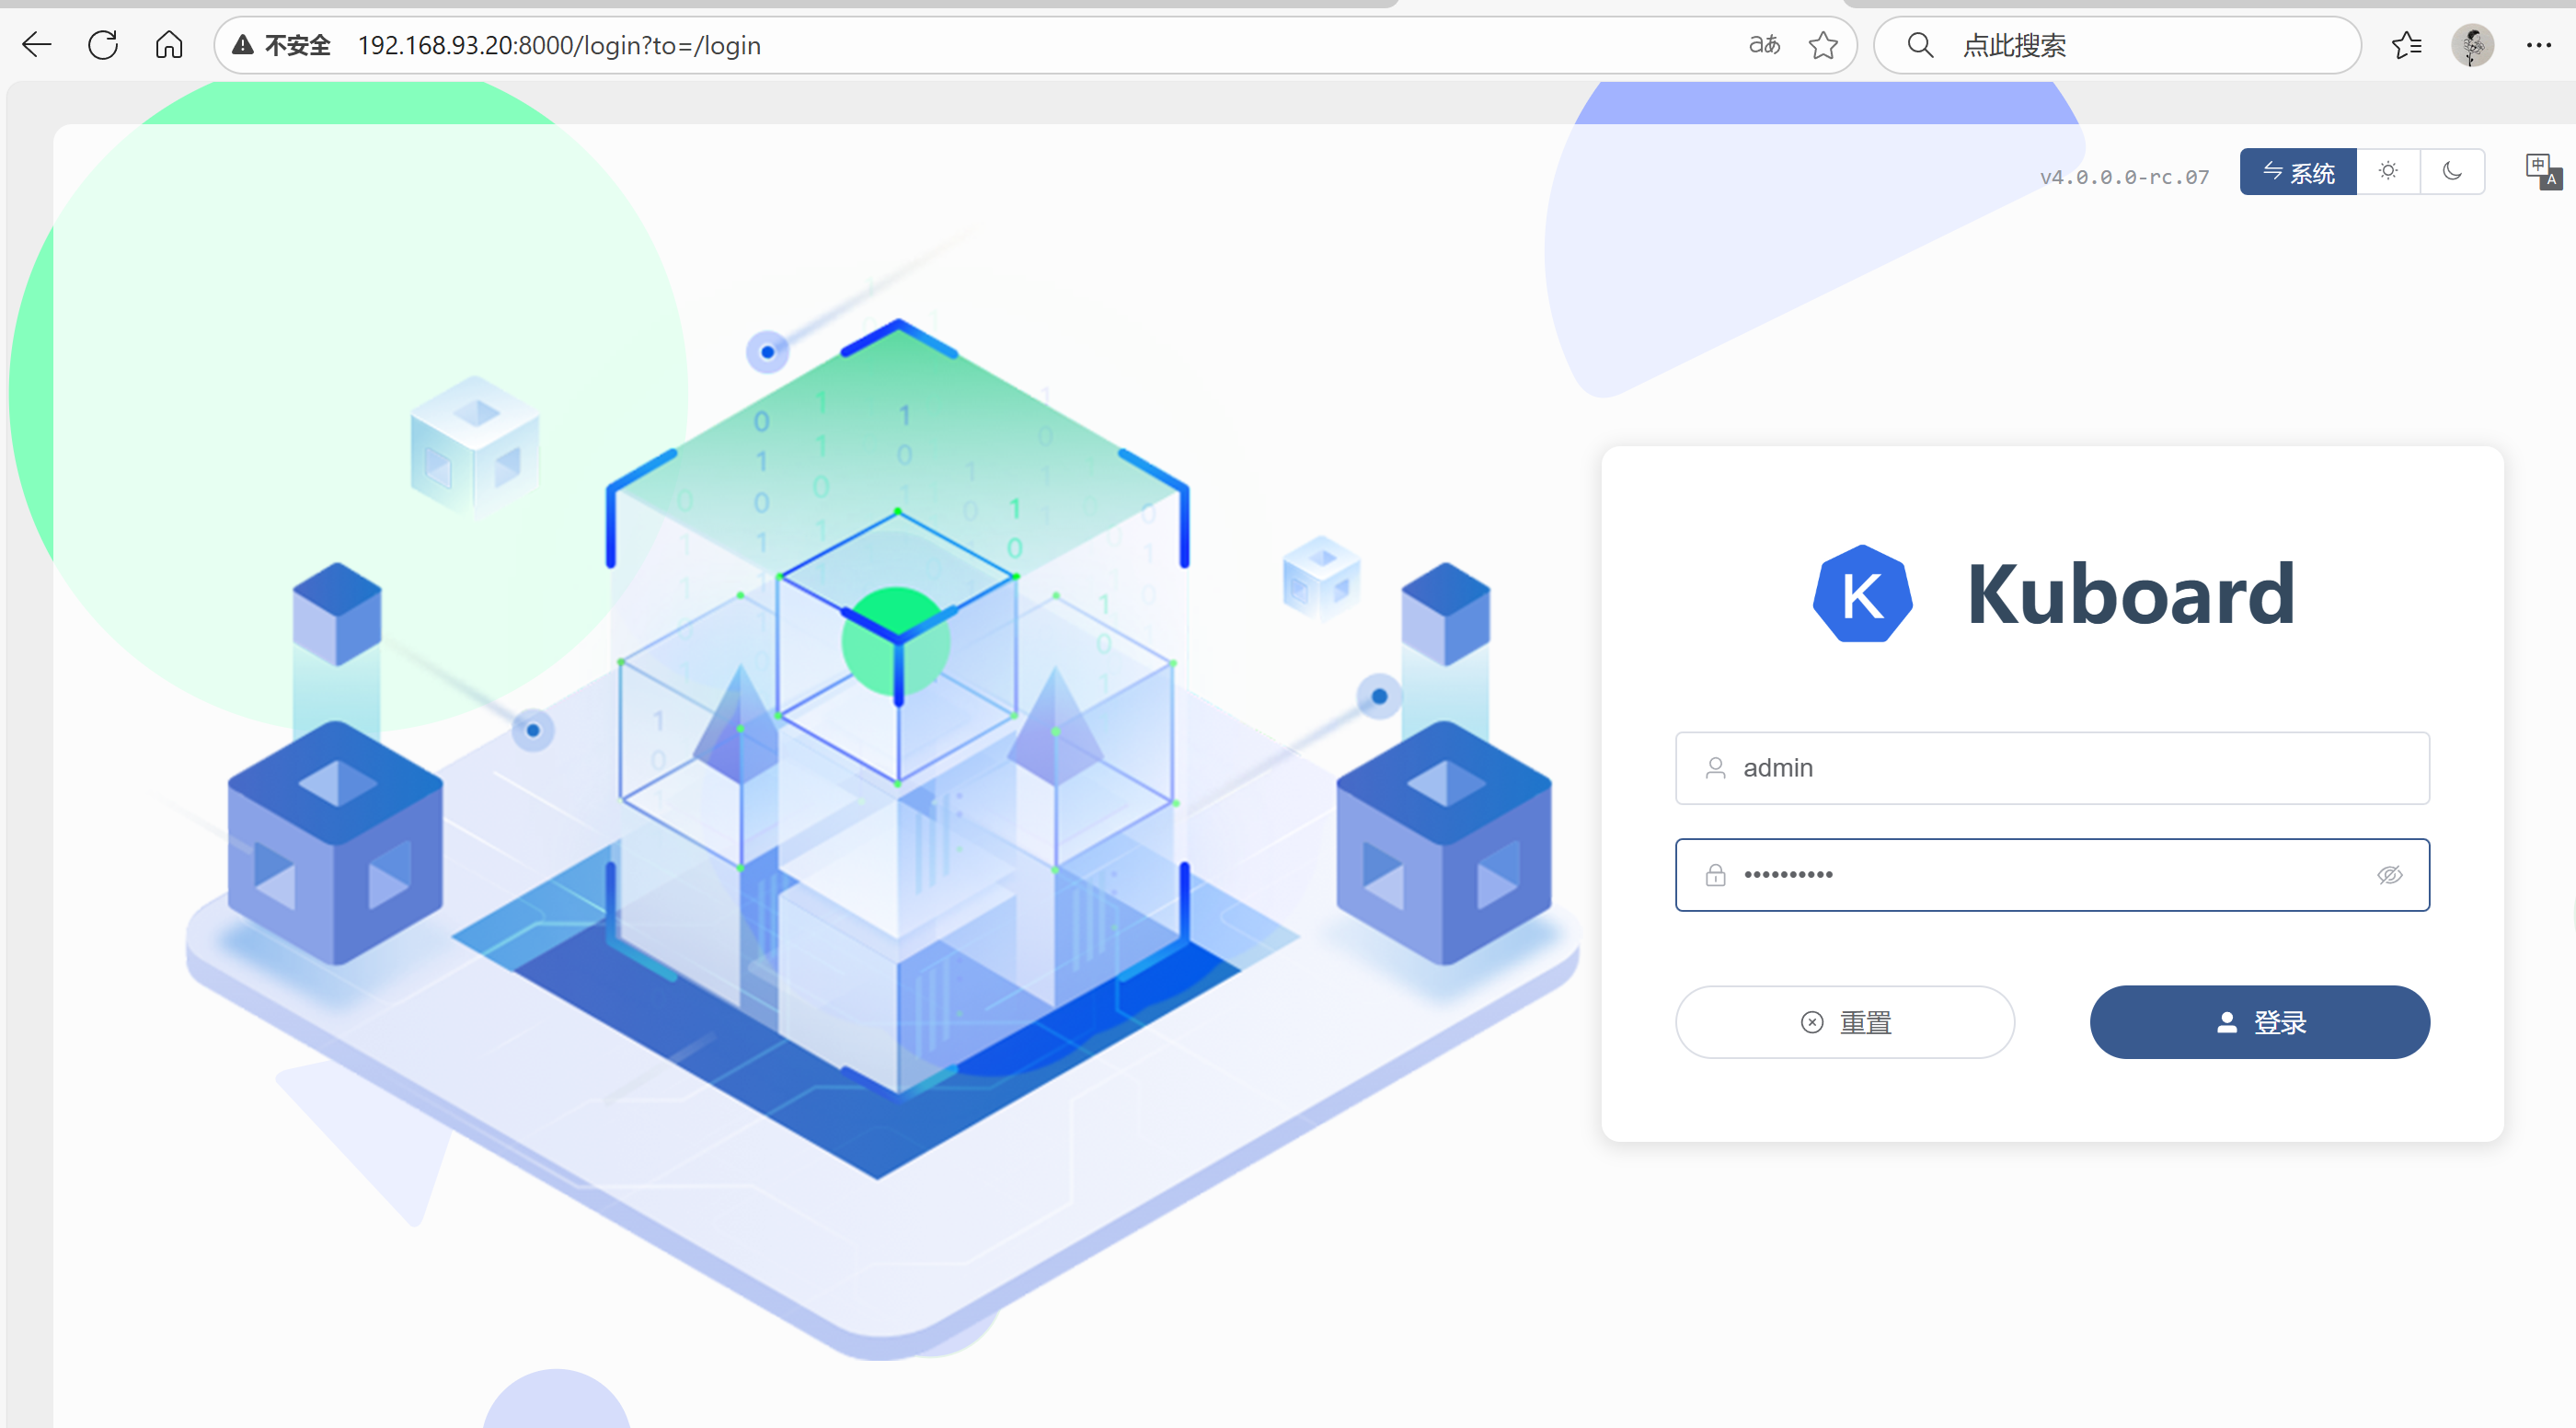View the 不安全 site security warning
This screenshot has width=2576, height=1428.
[281, 45]
